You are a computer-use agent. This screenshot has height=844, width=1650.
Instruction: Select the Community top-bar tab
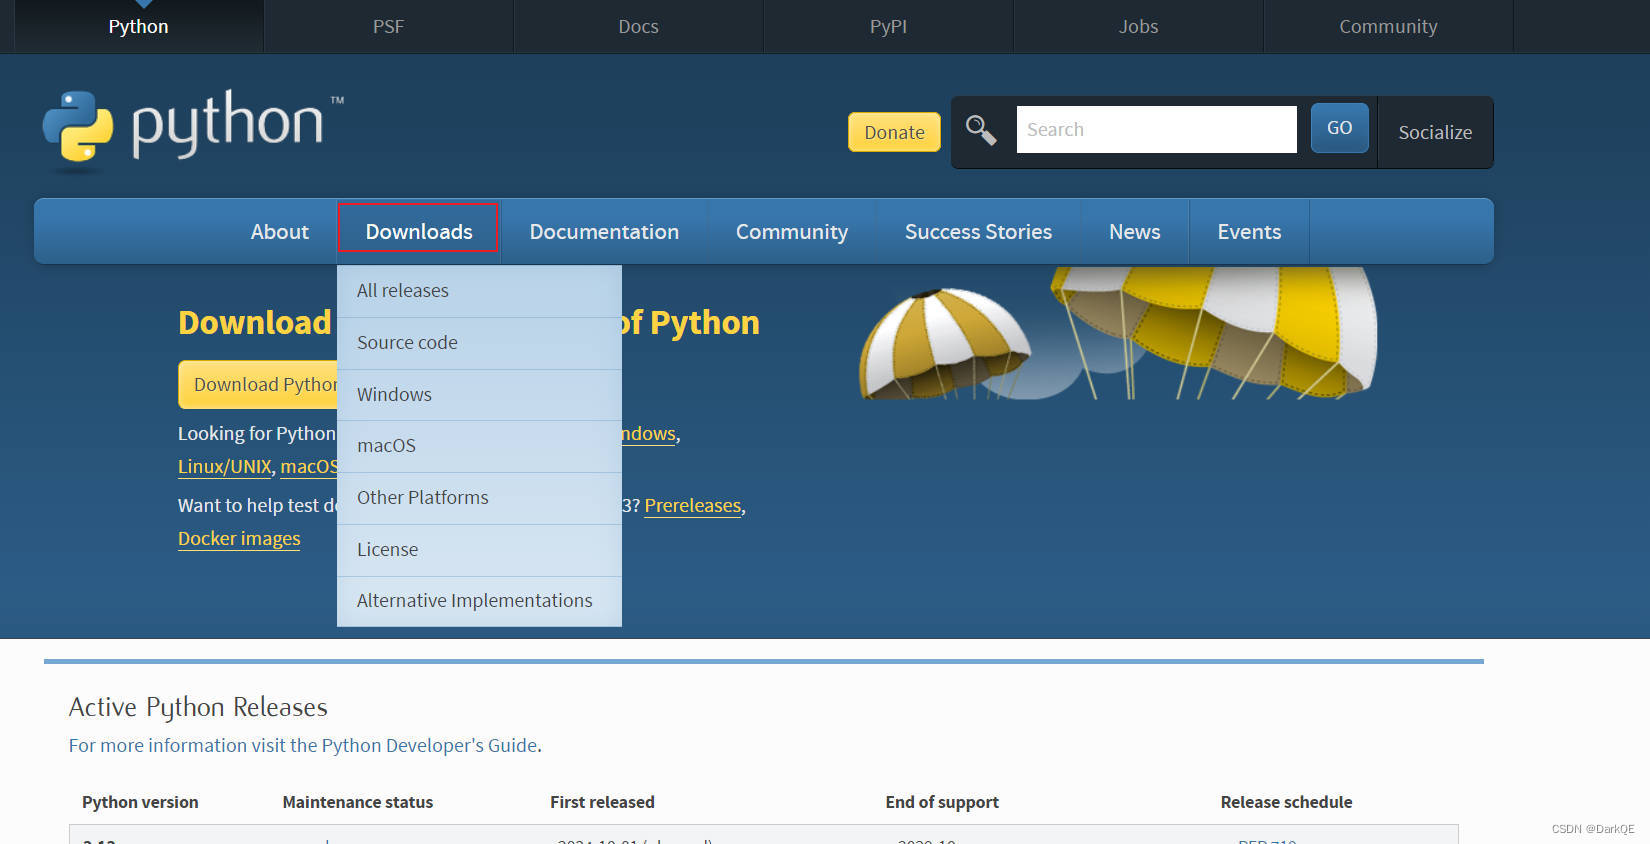pos(1388,26)
